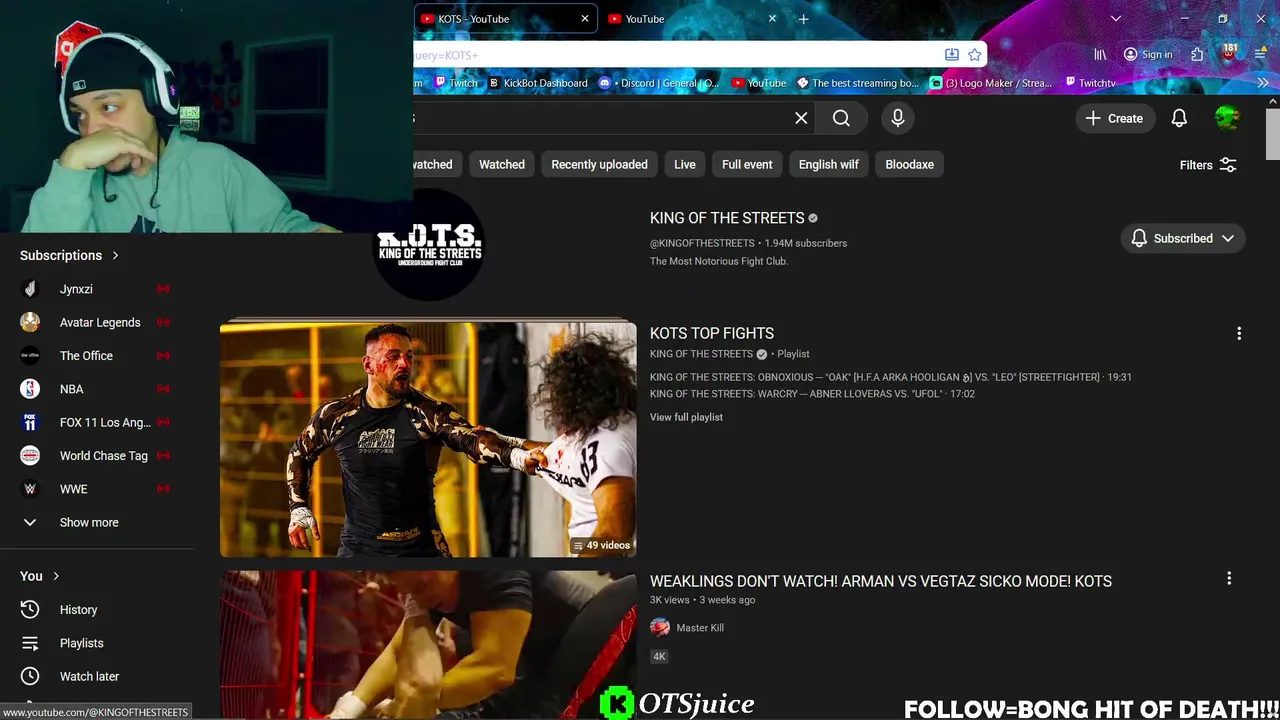Viewport: 1280px width, 720px height.
Task: Click View full playlist link
Action: [686, 417]
